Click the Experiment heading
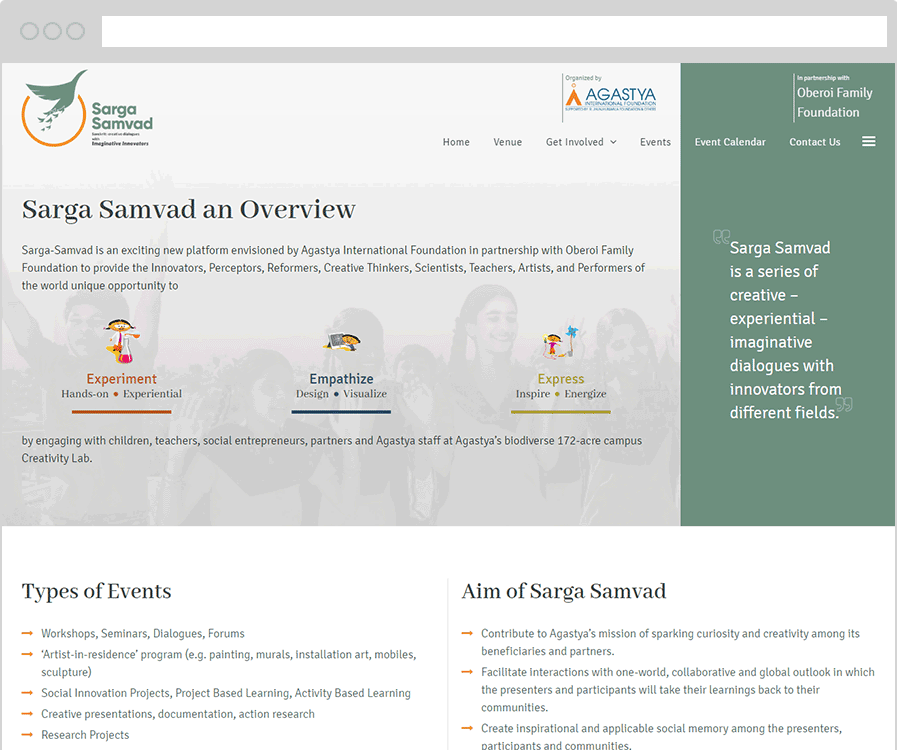Screen dimensions: 897x750 click(x=121, y=379)
